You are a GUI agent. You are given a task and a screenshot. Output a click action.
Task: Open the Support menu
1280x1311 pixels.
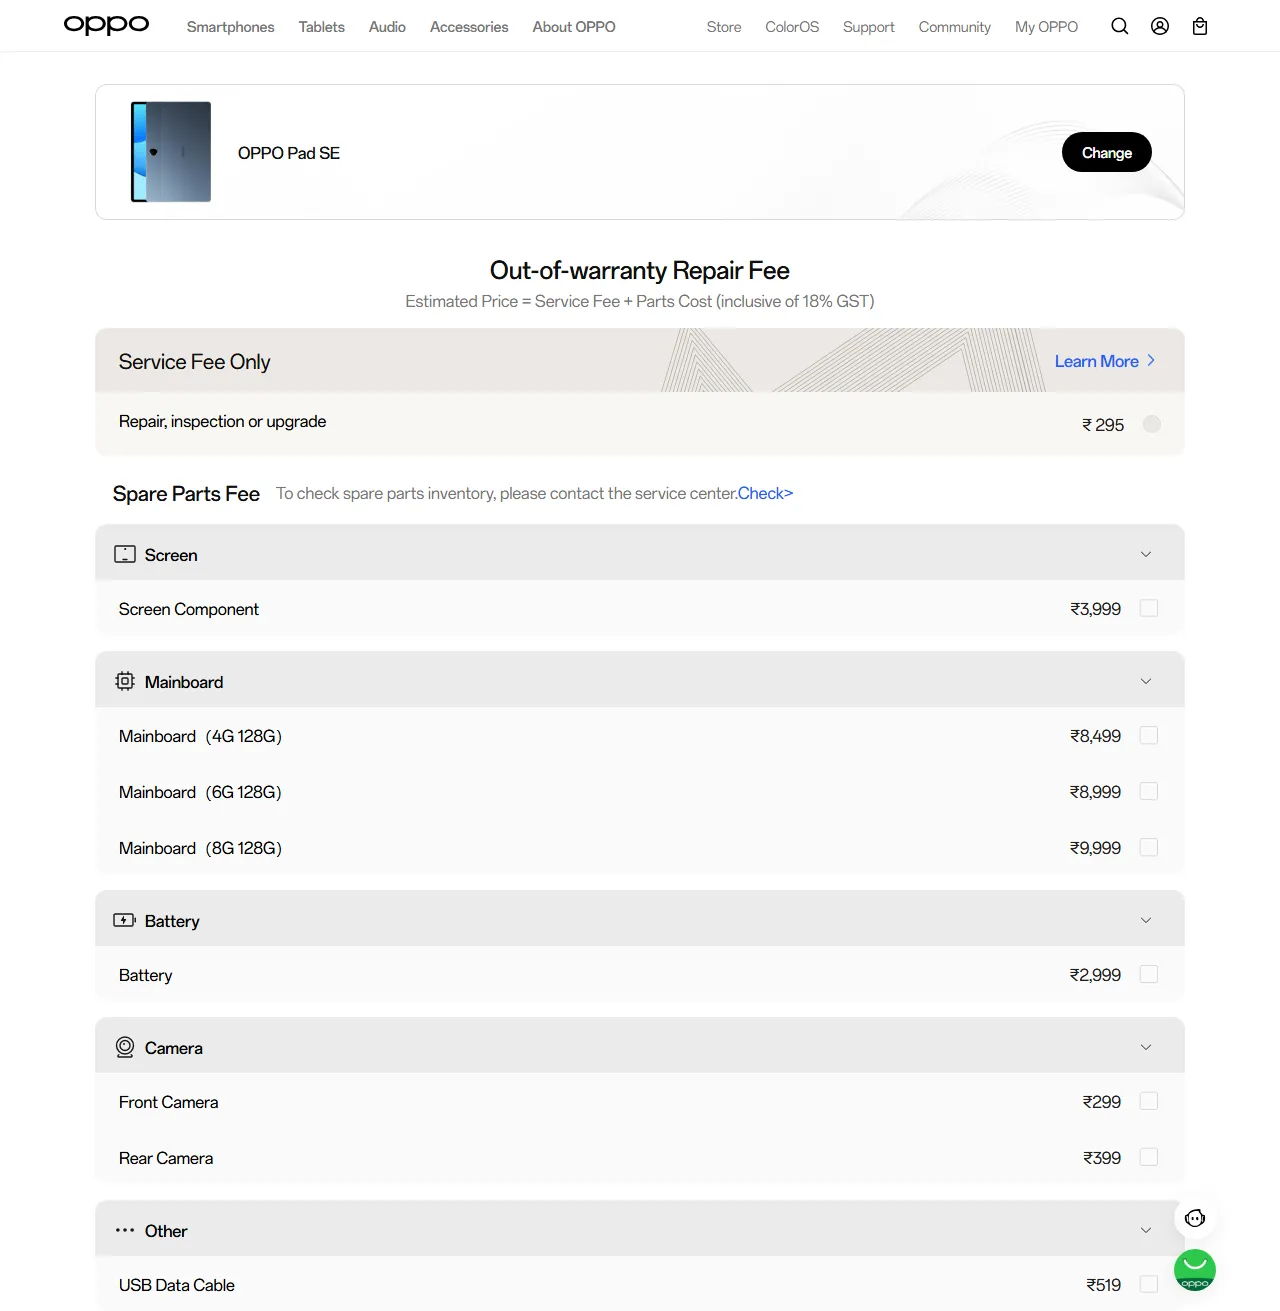[x=868, y=27]
